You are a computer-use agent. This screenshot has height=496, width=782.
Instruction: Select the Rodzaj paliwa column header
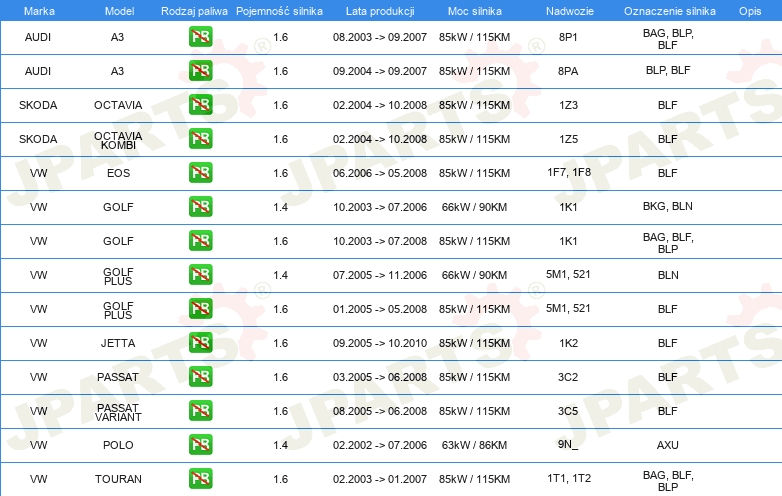coord(194,11)
